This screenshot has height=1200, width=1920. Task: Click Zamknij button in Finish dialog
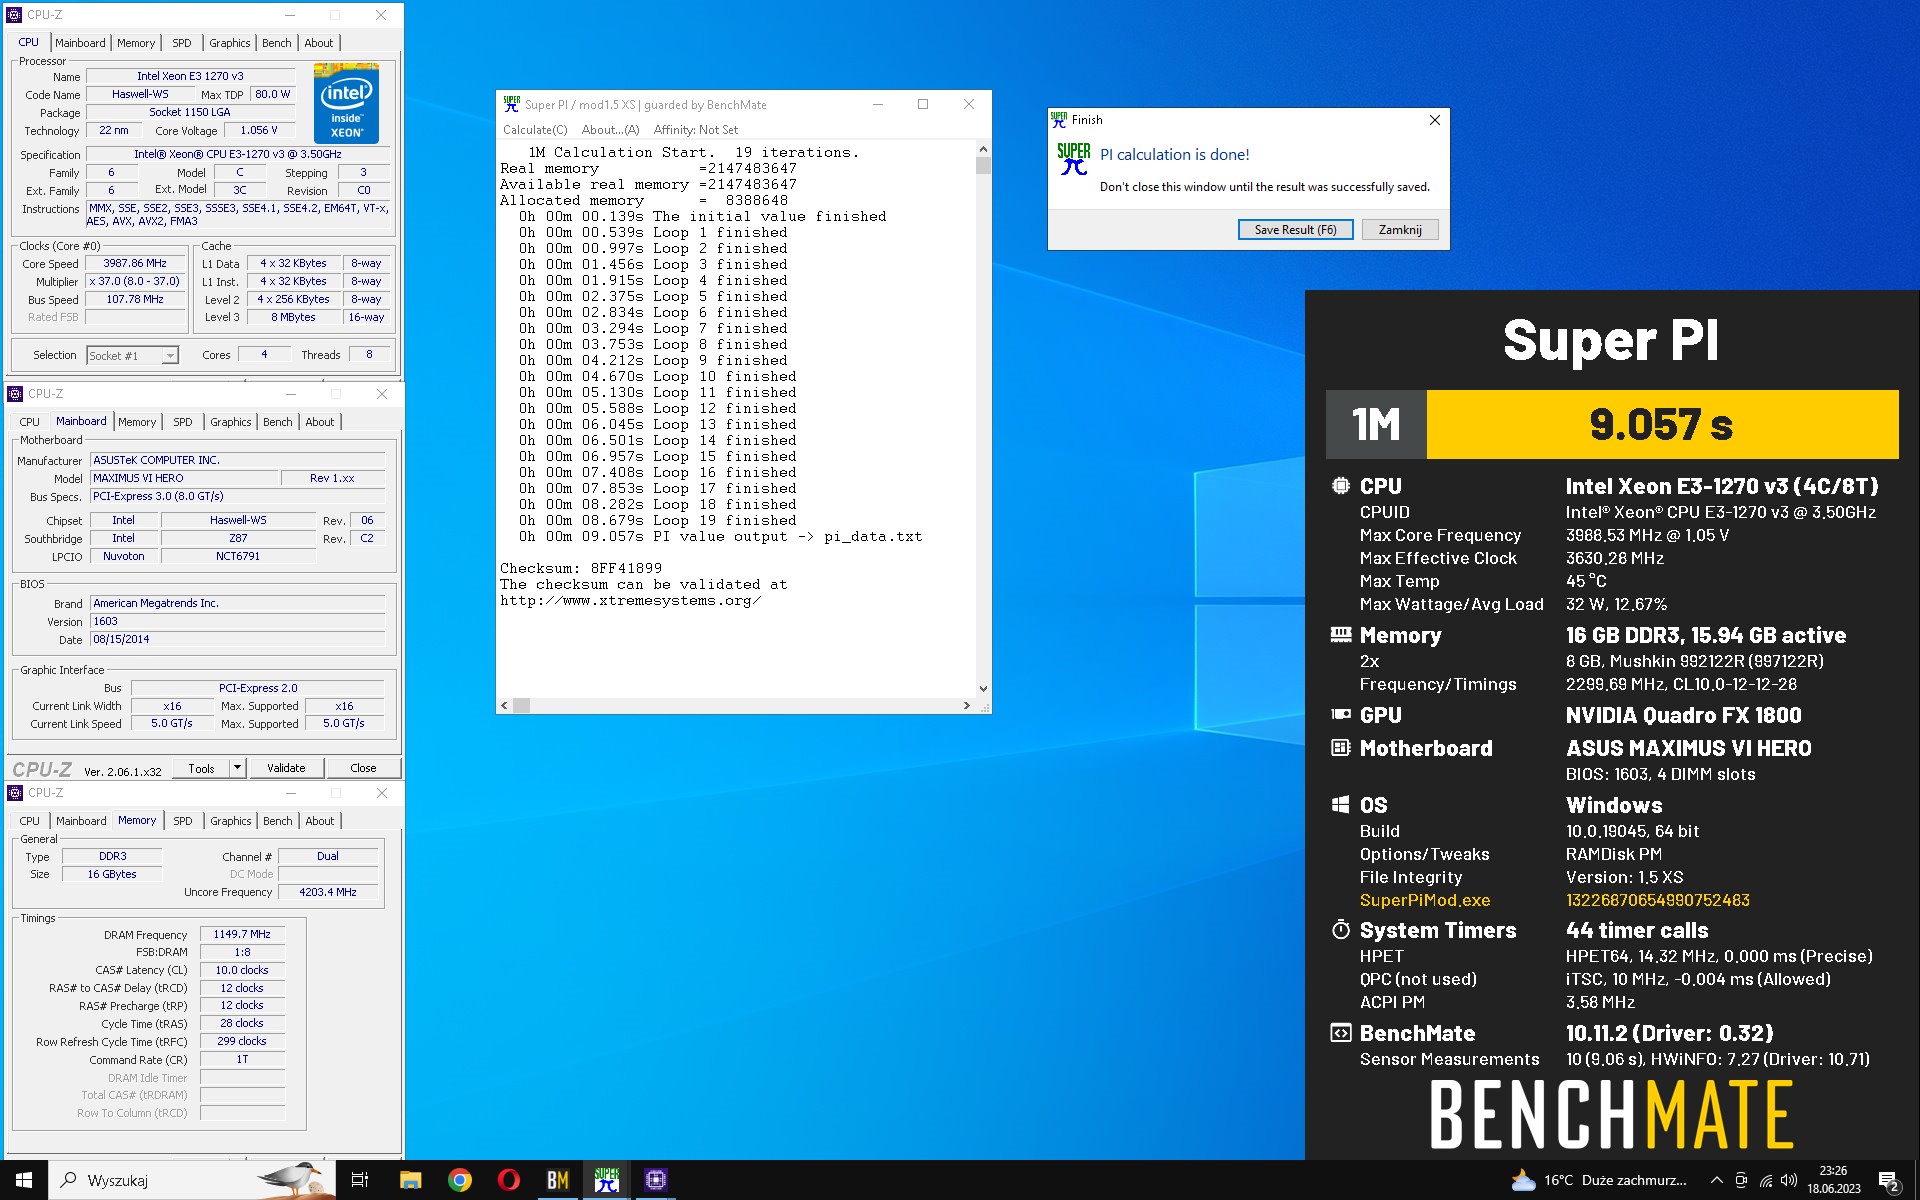coord(1400,230)
